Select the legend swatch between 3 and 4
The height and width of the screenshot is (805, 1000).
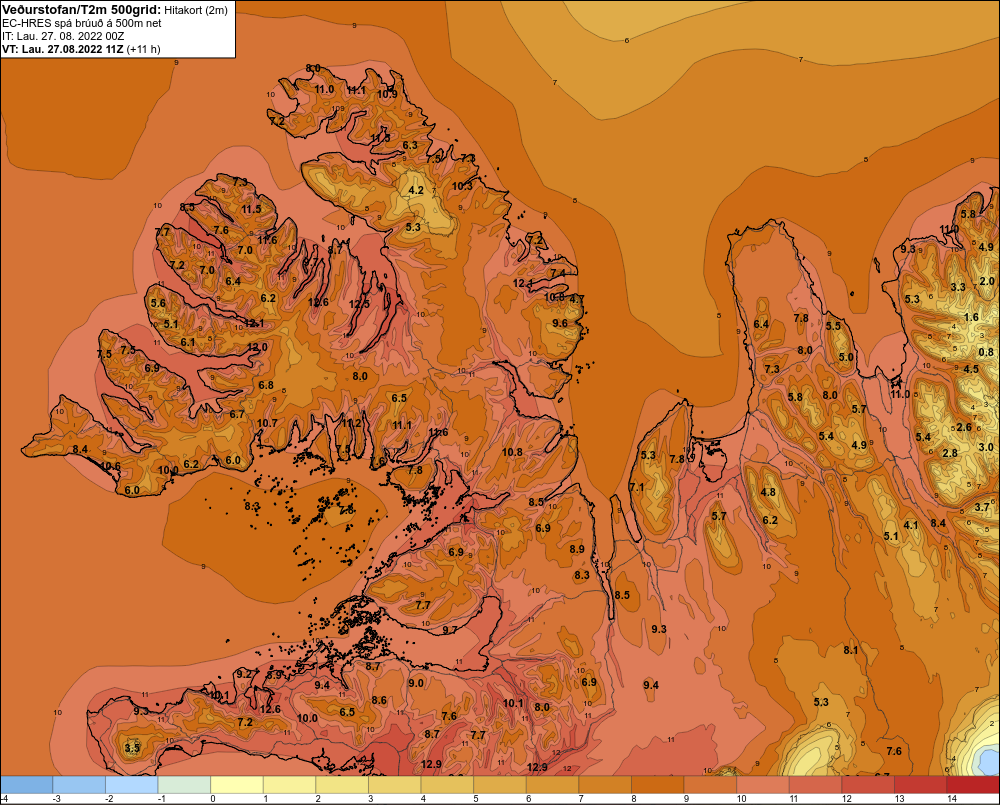point(395,785)
